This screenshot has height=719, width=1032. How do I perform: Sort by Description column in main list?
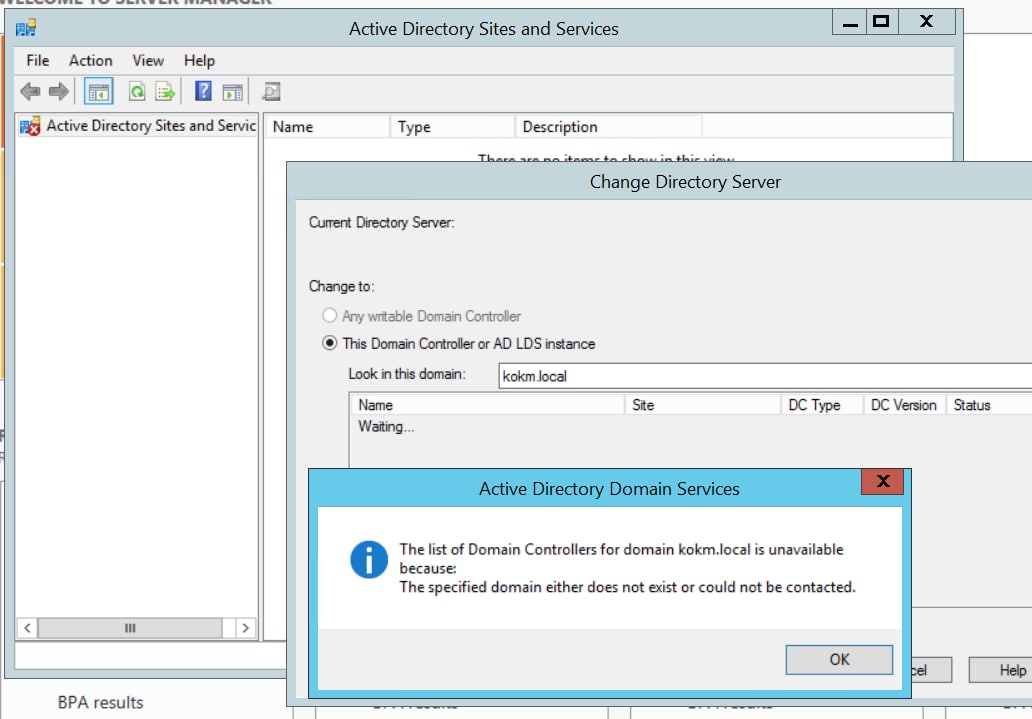(609, 126)
